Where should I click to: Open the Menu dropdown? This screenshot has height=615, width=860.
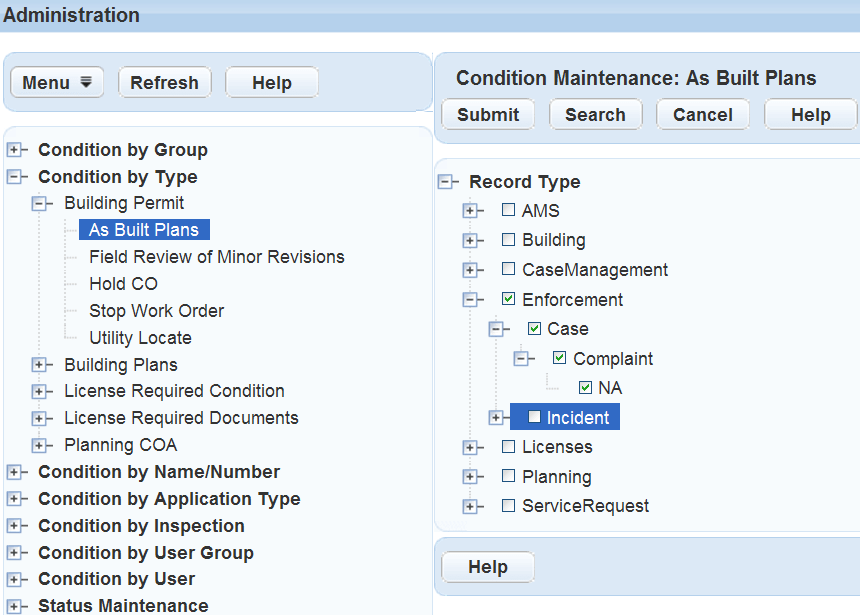pyautogui.click(x=56, y=82)
